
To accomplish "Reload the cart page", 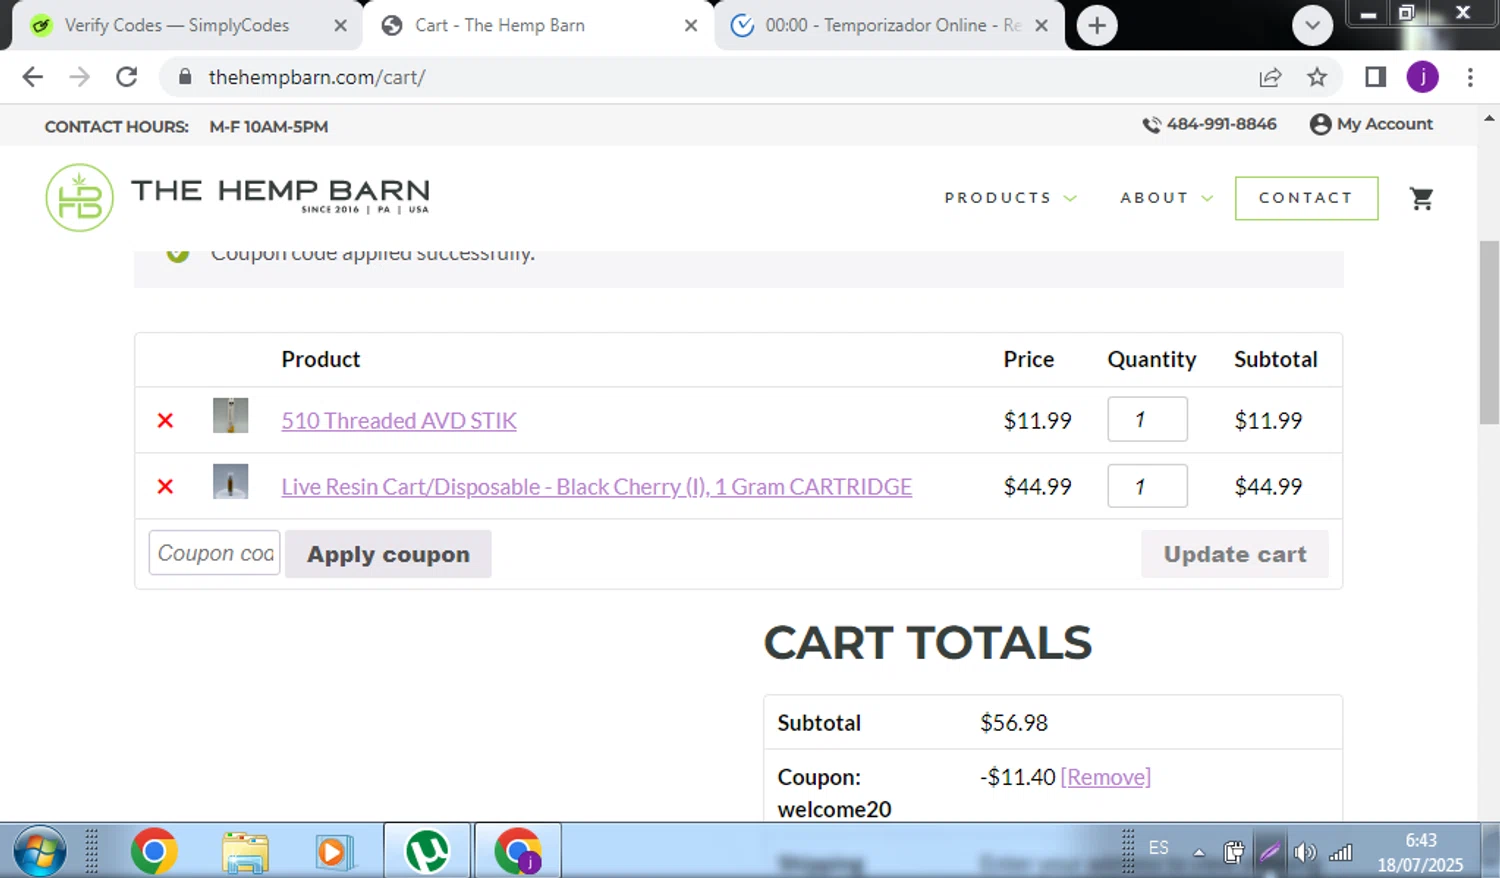I will [x=126, y=77].
